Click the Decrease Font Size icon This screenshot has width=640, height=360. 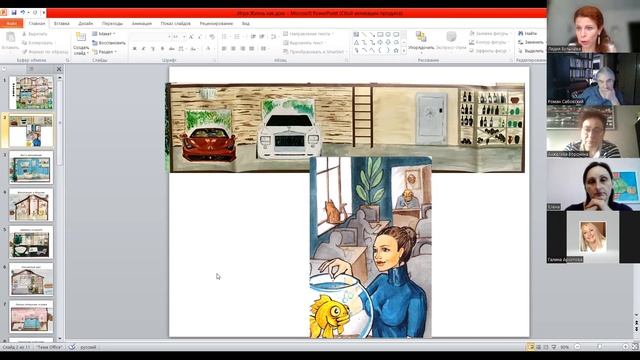200,37
